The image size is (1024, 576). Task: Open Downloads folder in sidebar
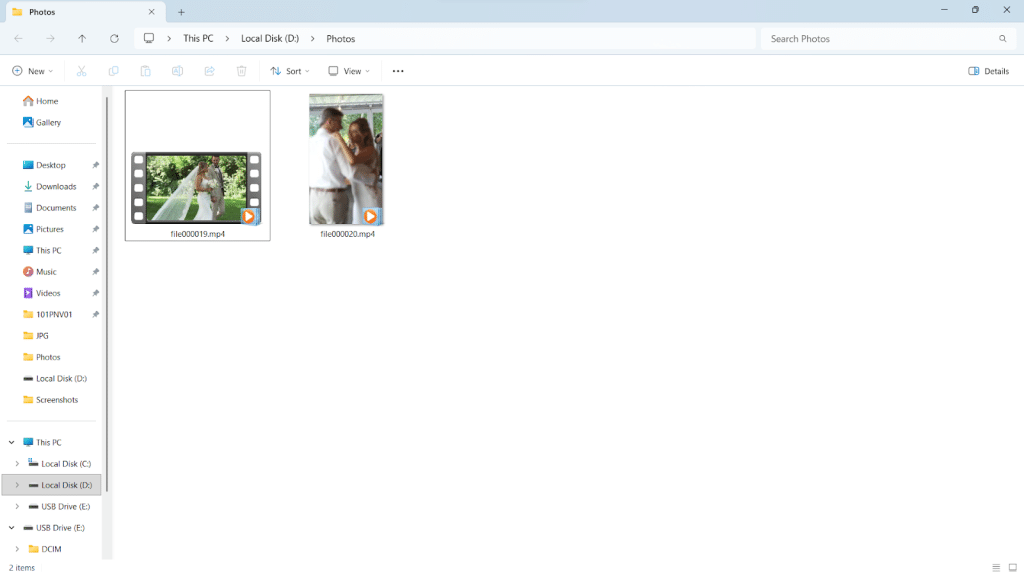(56, 186)
